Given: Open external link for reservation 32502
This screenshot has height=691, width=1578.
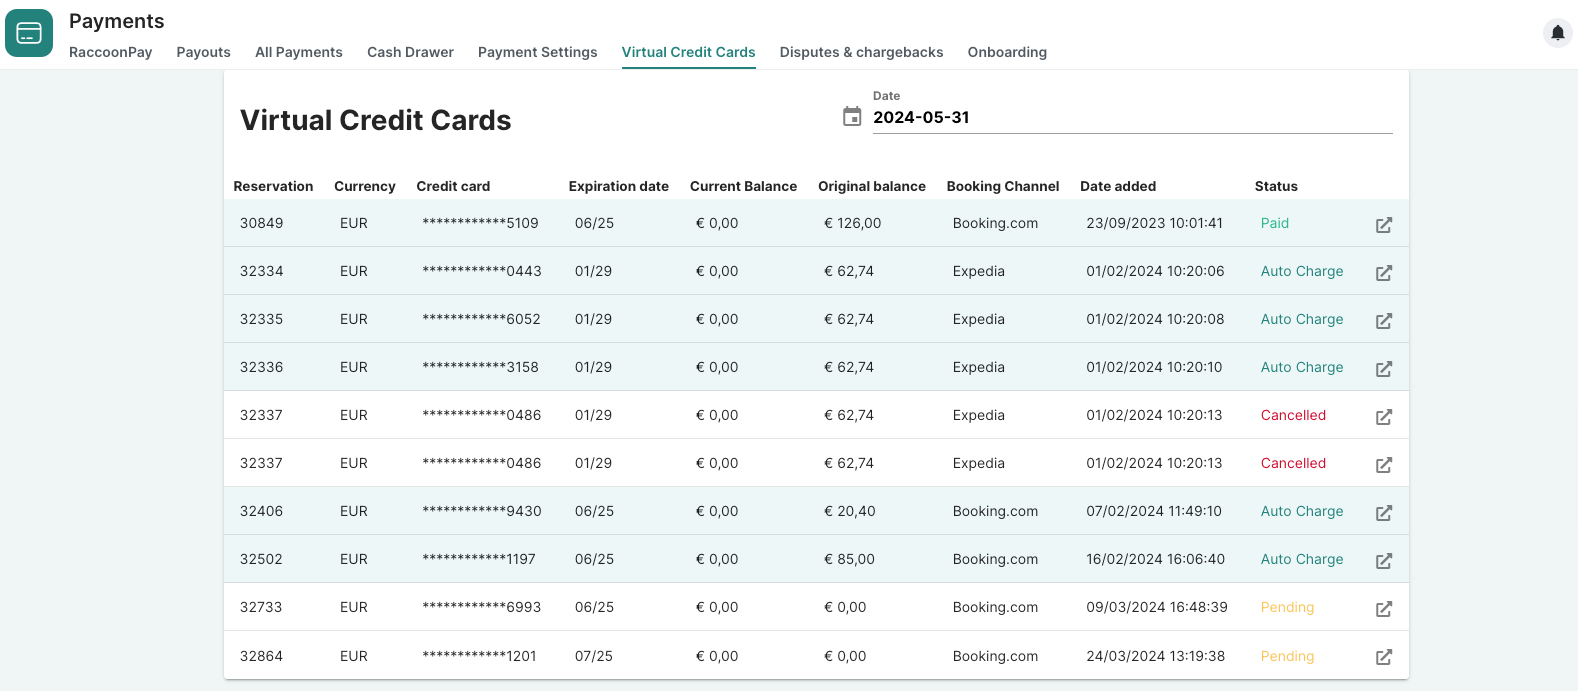Looking at the screenshot, I should (1384, 561).
